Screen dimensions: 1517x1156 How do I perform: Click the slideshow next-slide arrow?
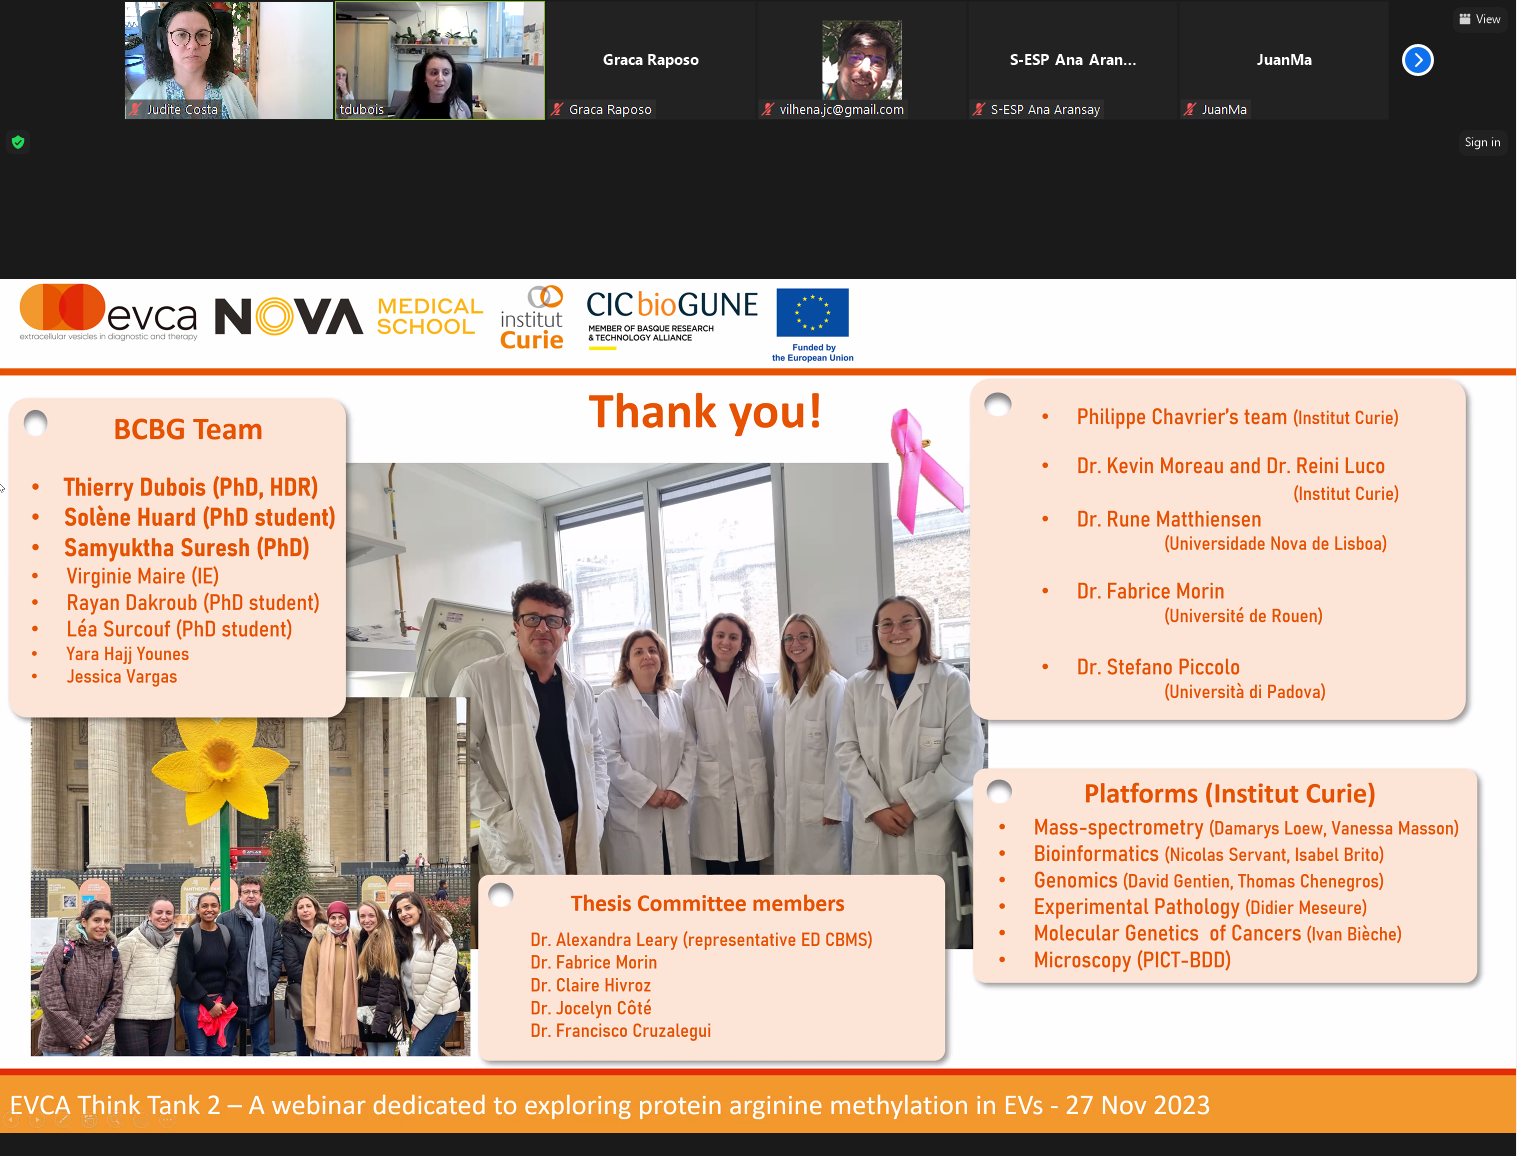tap(38, 1120)
